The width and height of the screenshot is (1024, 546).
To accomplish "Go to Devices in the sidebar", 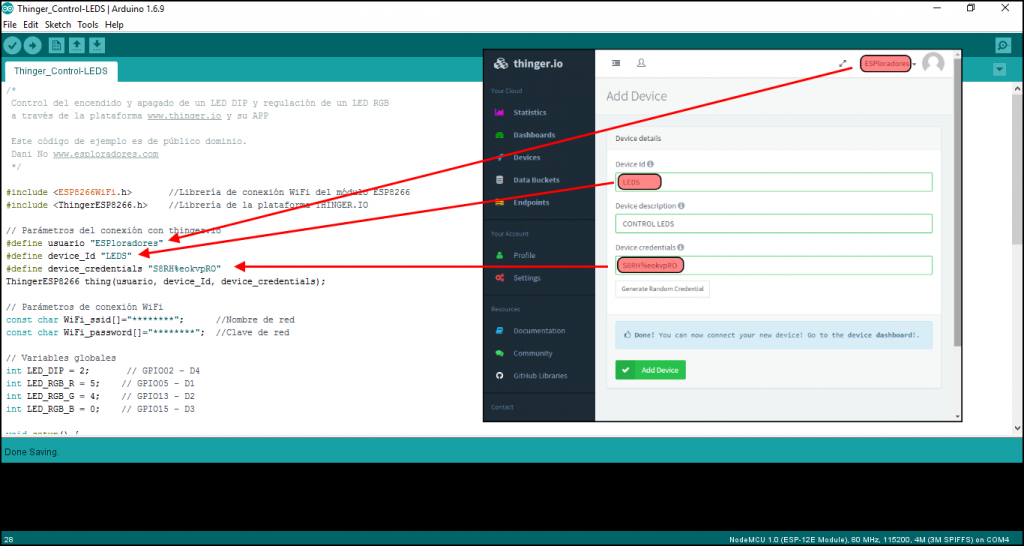I will click(526, 157).
